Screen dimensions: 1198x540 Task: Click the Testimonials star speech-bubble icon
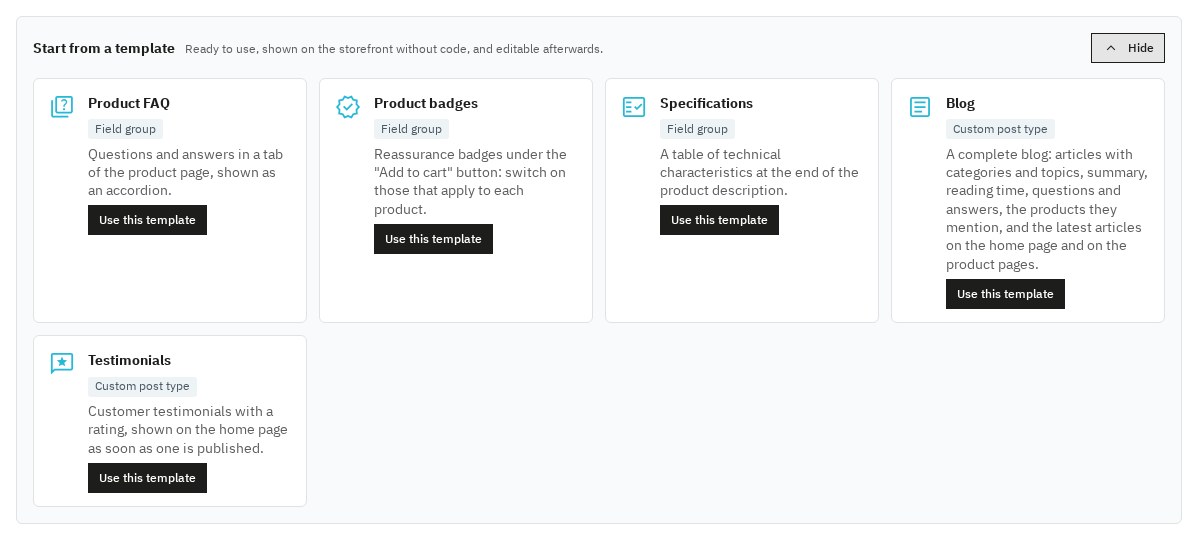pyautogui.click(x=62, y=364)
